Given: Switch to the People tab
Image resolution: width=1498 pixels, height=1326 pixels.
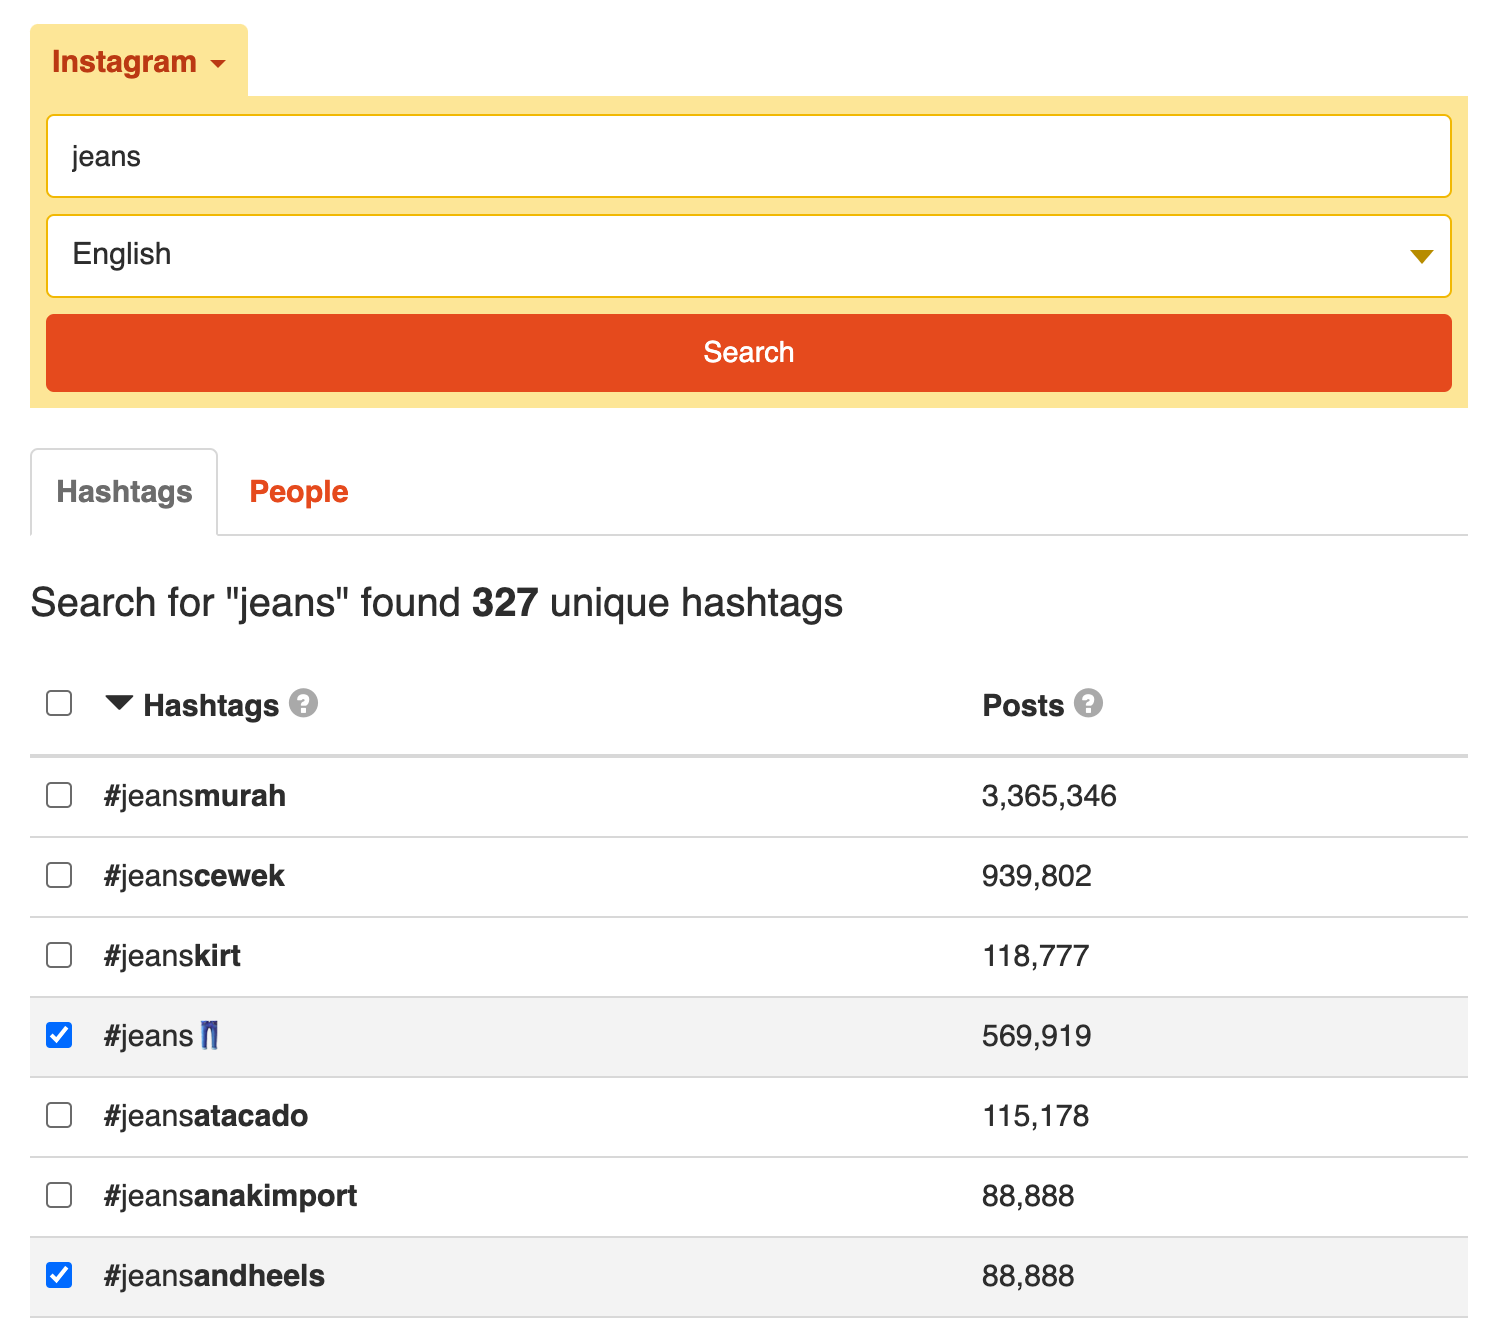Looking at the screenshot, I should click(x=299, y=492).
